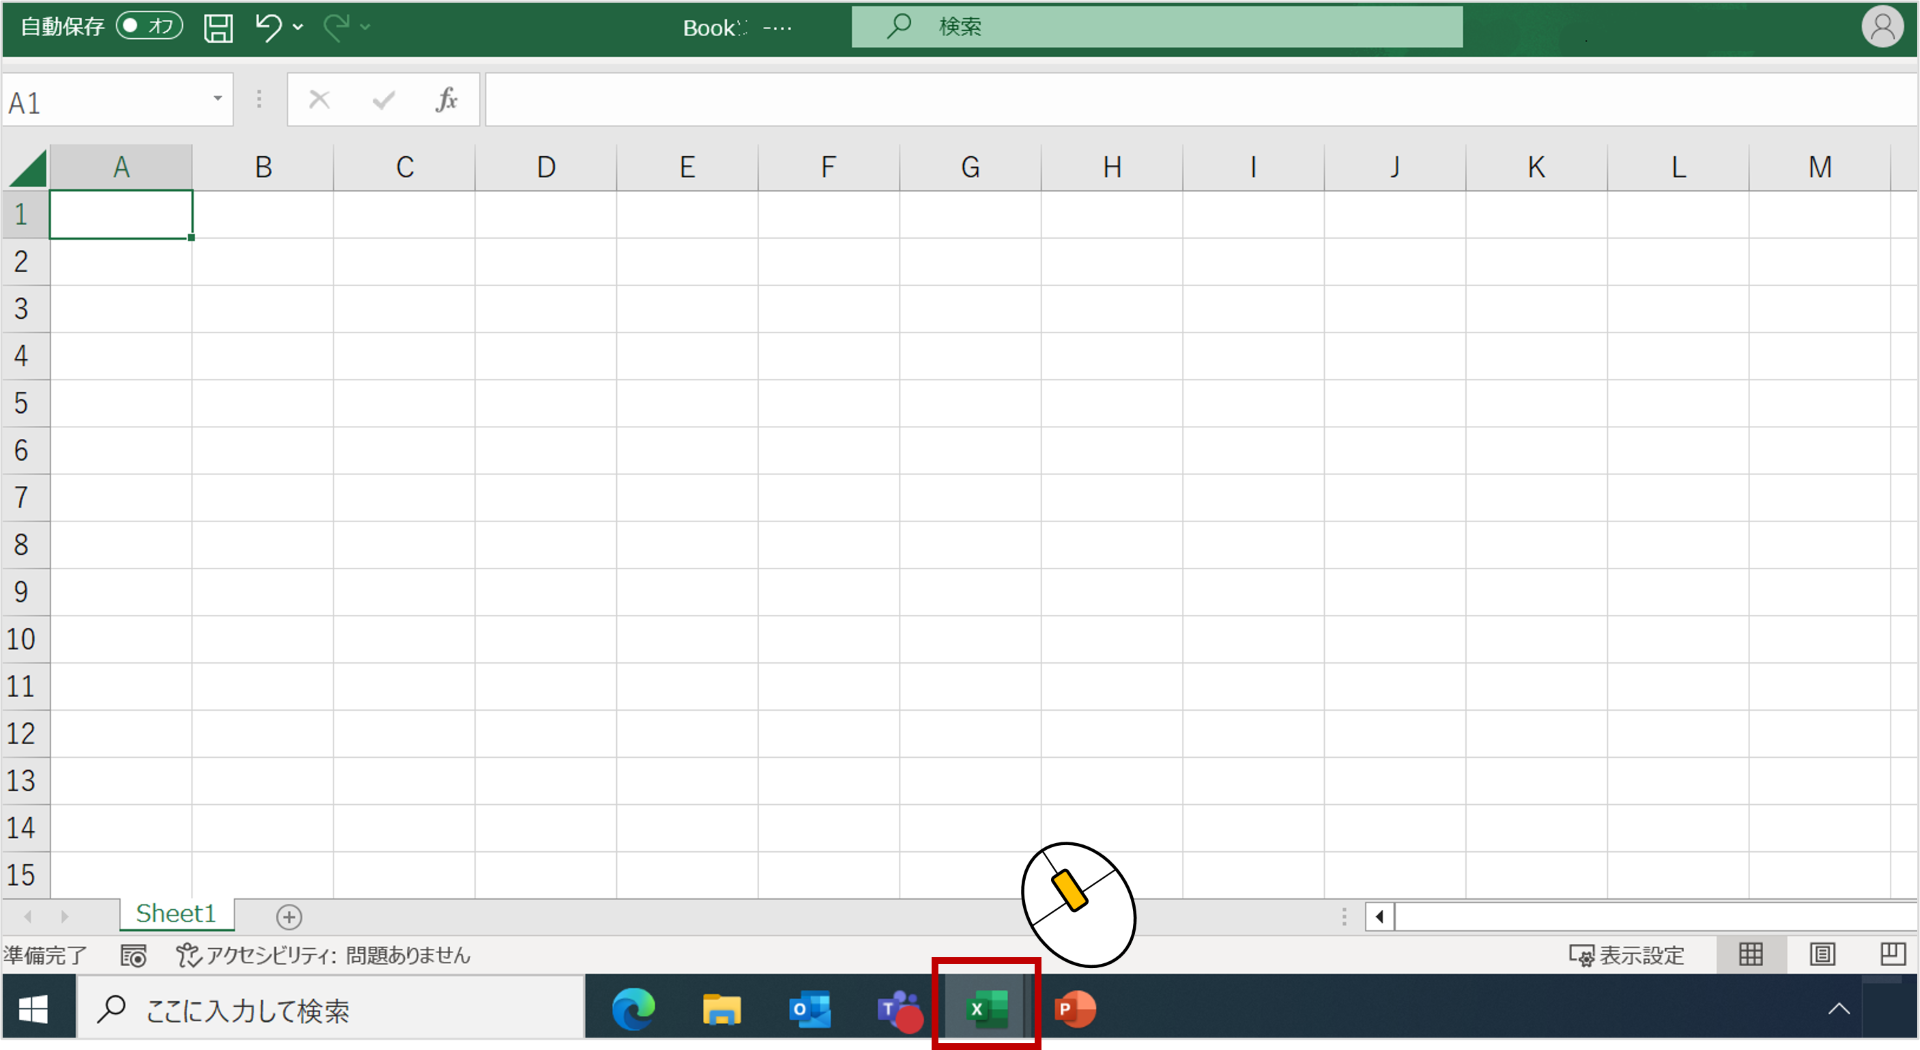
Task: Select row 5 header
Action: coord(25,403)
